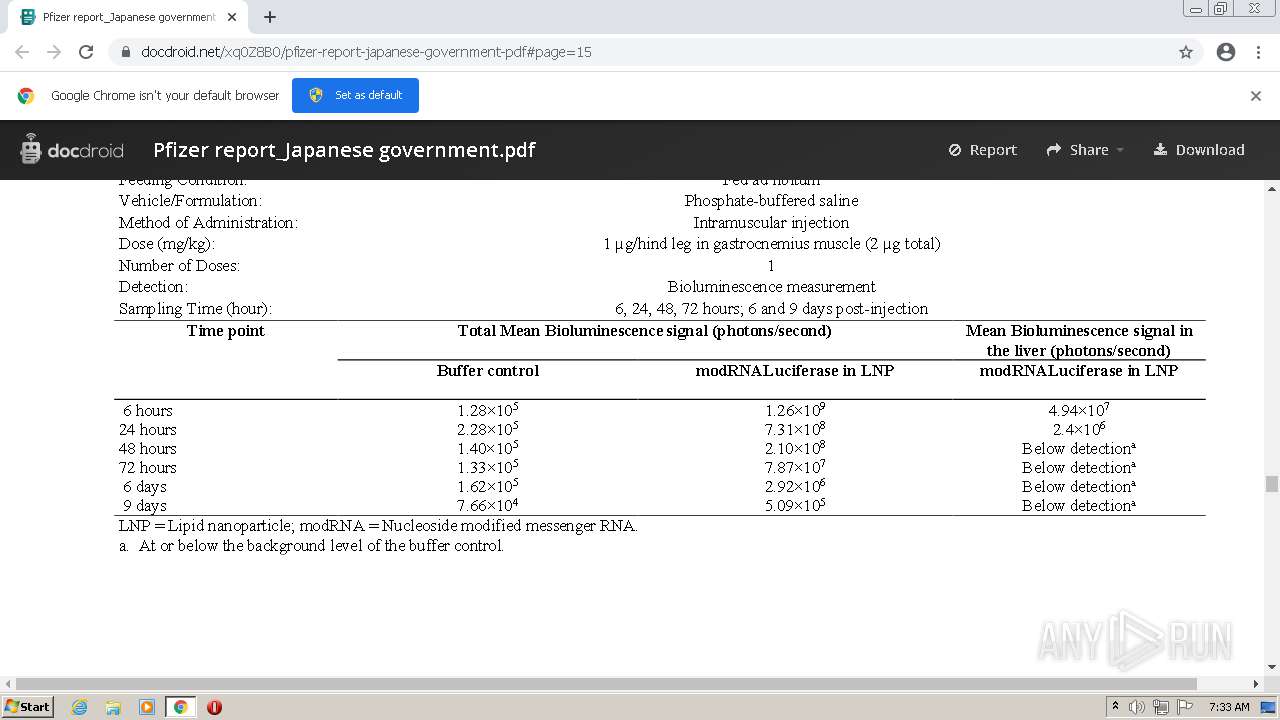Open the media player taskbar icon
1280x720 pixels.
[x=147, y=707]
